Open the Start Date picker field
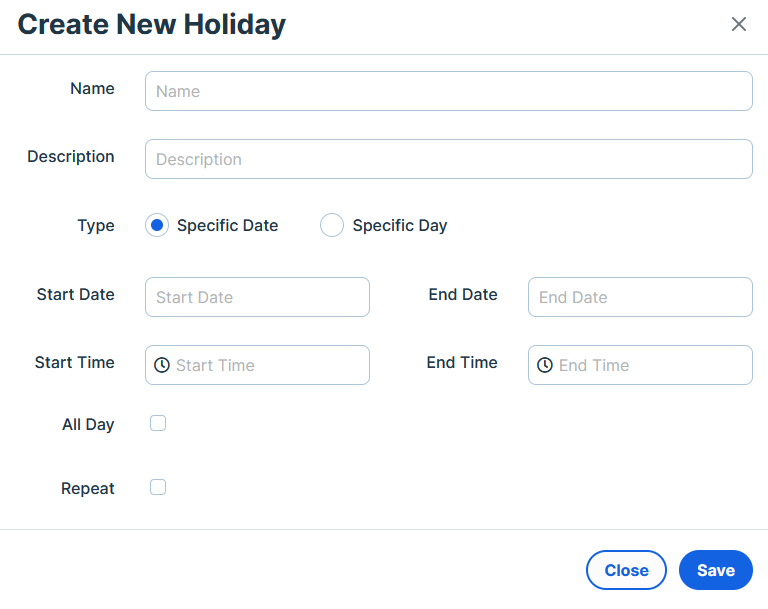The height and width of the screenshot is (609, 768). pos(257,297)
